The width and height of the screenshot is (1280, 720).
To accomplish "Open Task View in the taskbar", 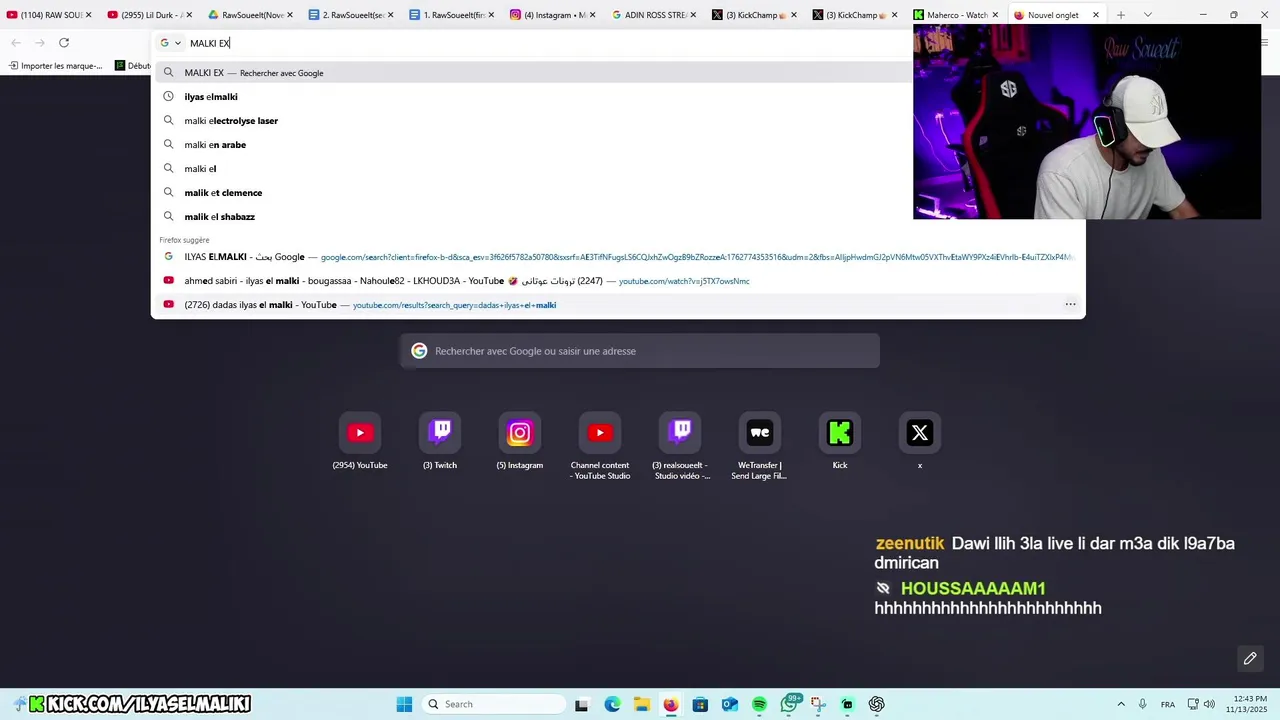I will [x=582, y=704].
